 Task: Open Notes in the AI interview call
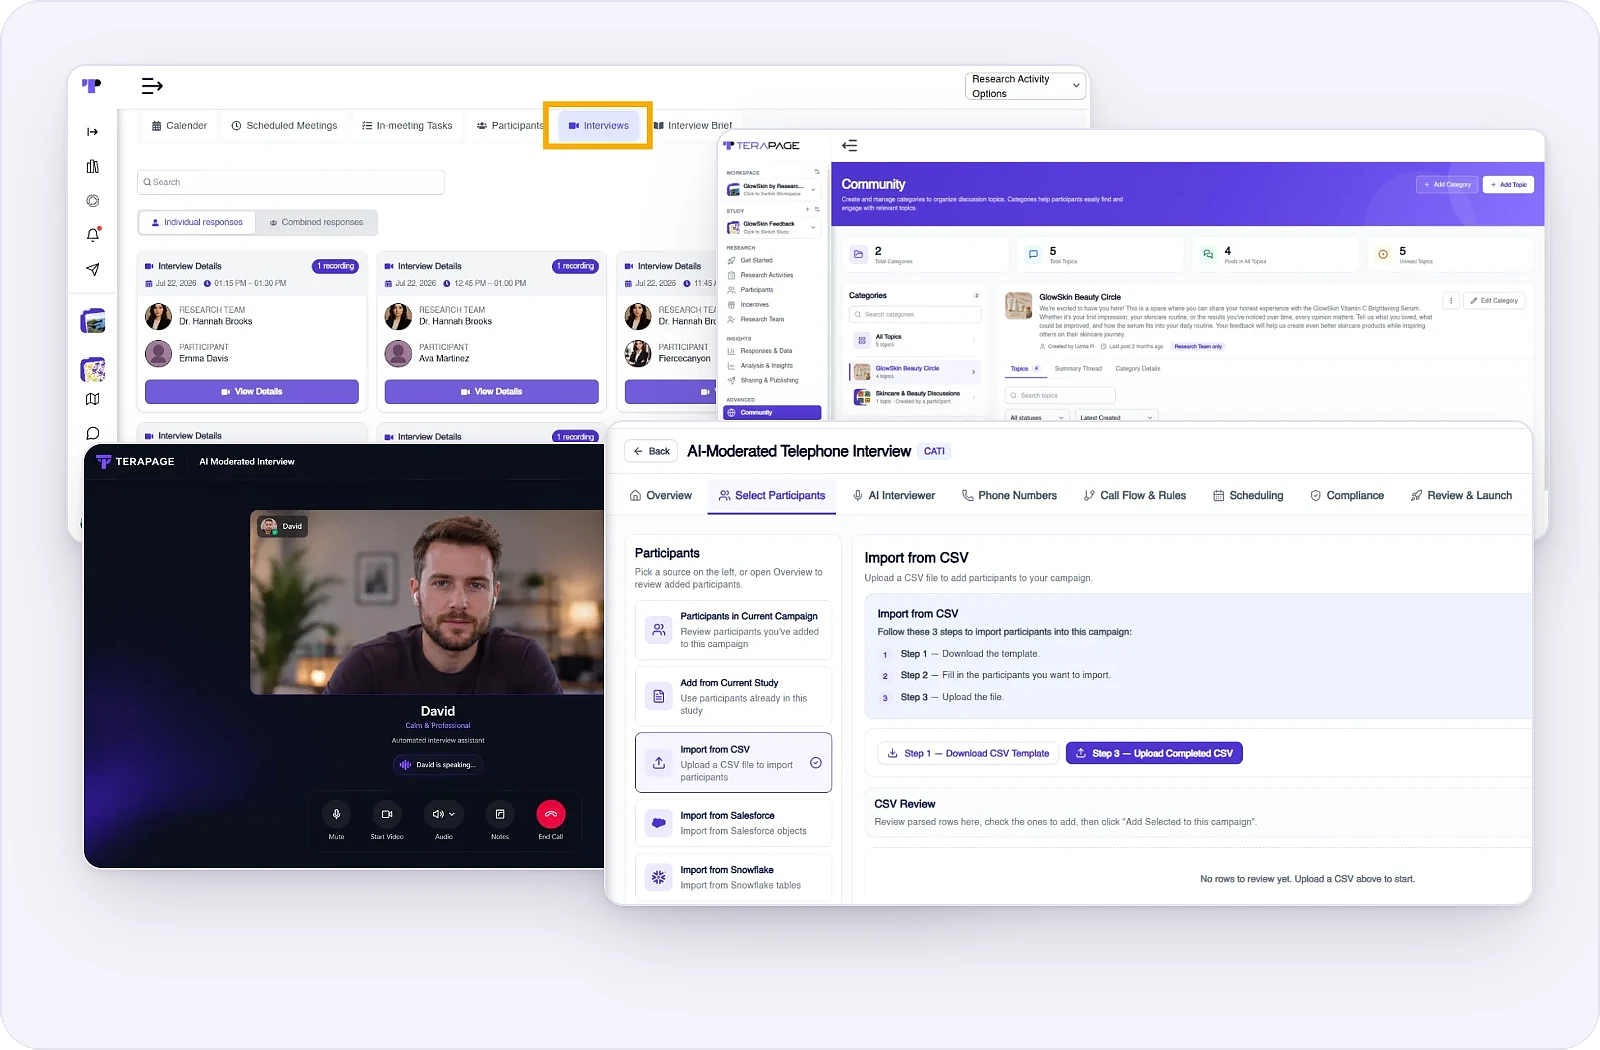click(x=500, y=814)
